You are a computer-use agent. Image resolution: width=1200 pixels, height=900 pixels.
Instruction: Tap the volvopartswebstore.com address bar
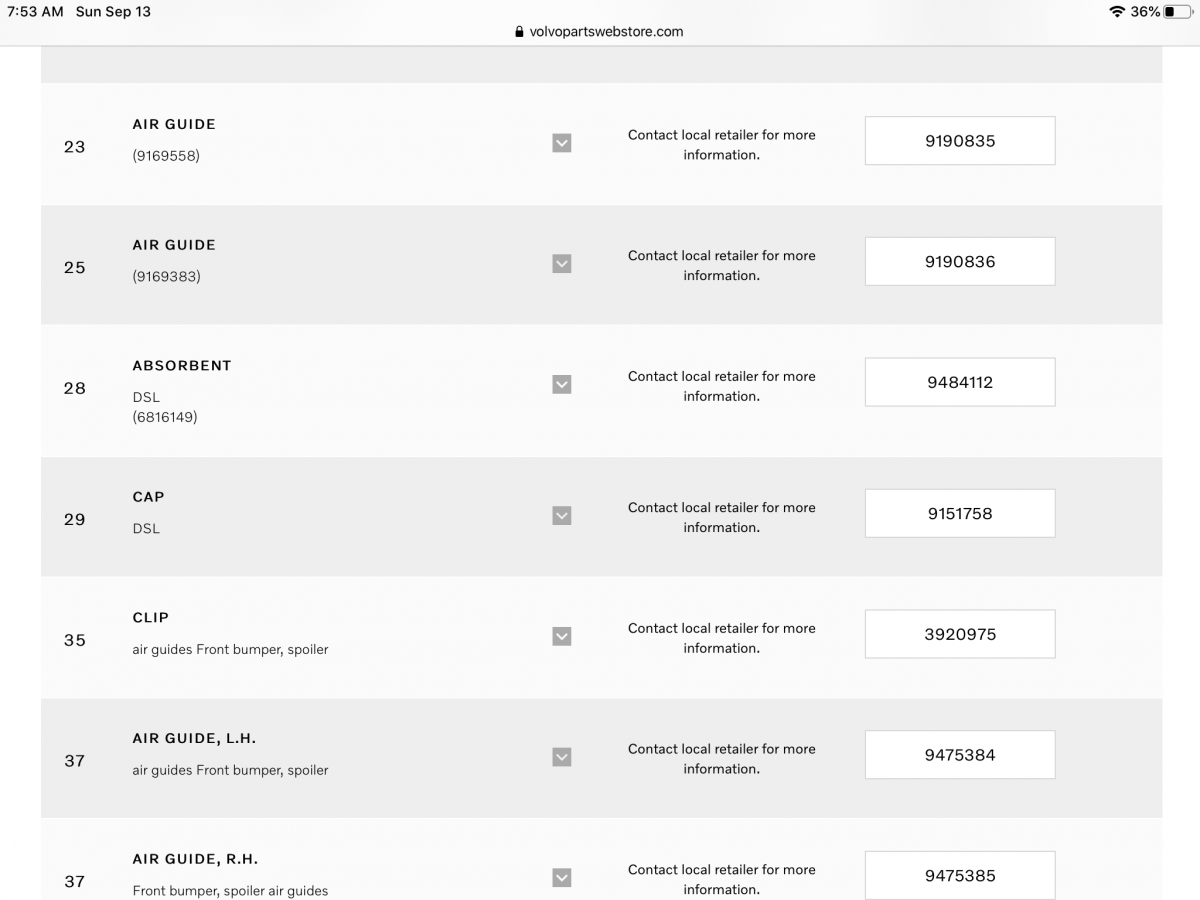click(x=606, y=32)
